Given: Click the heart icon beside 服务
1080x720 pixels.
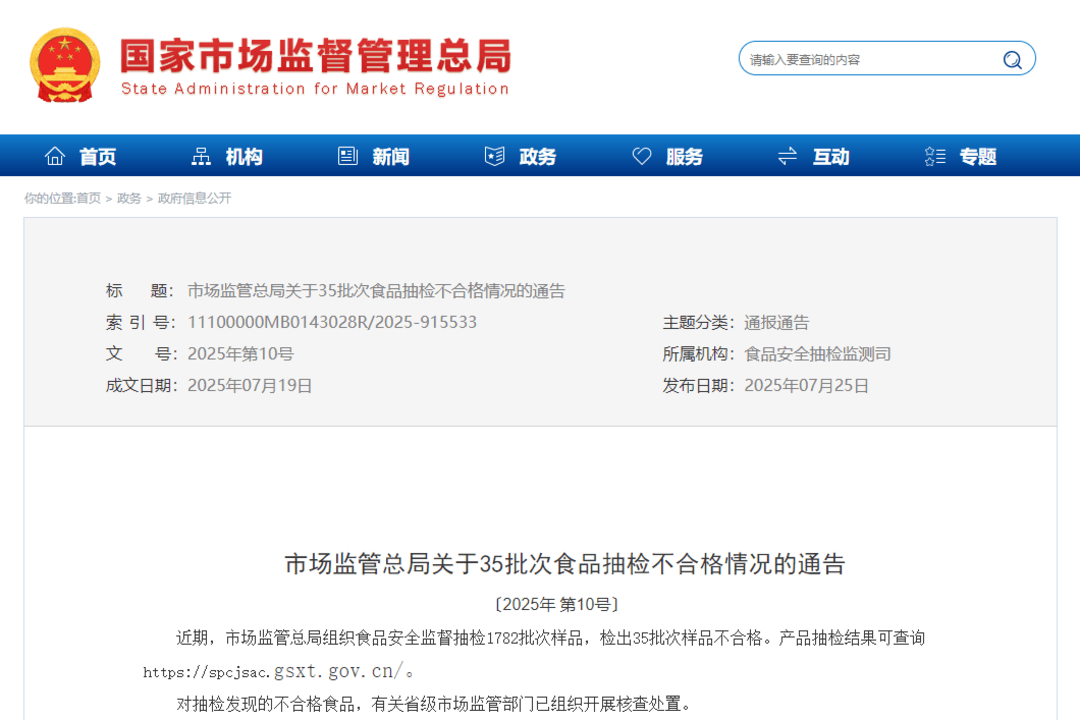Looking at the screenshot, I should pyautogui.click(x=641, y=156).
